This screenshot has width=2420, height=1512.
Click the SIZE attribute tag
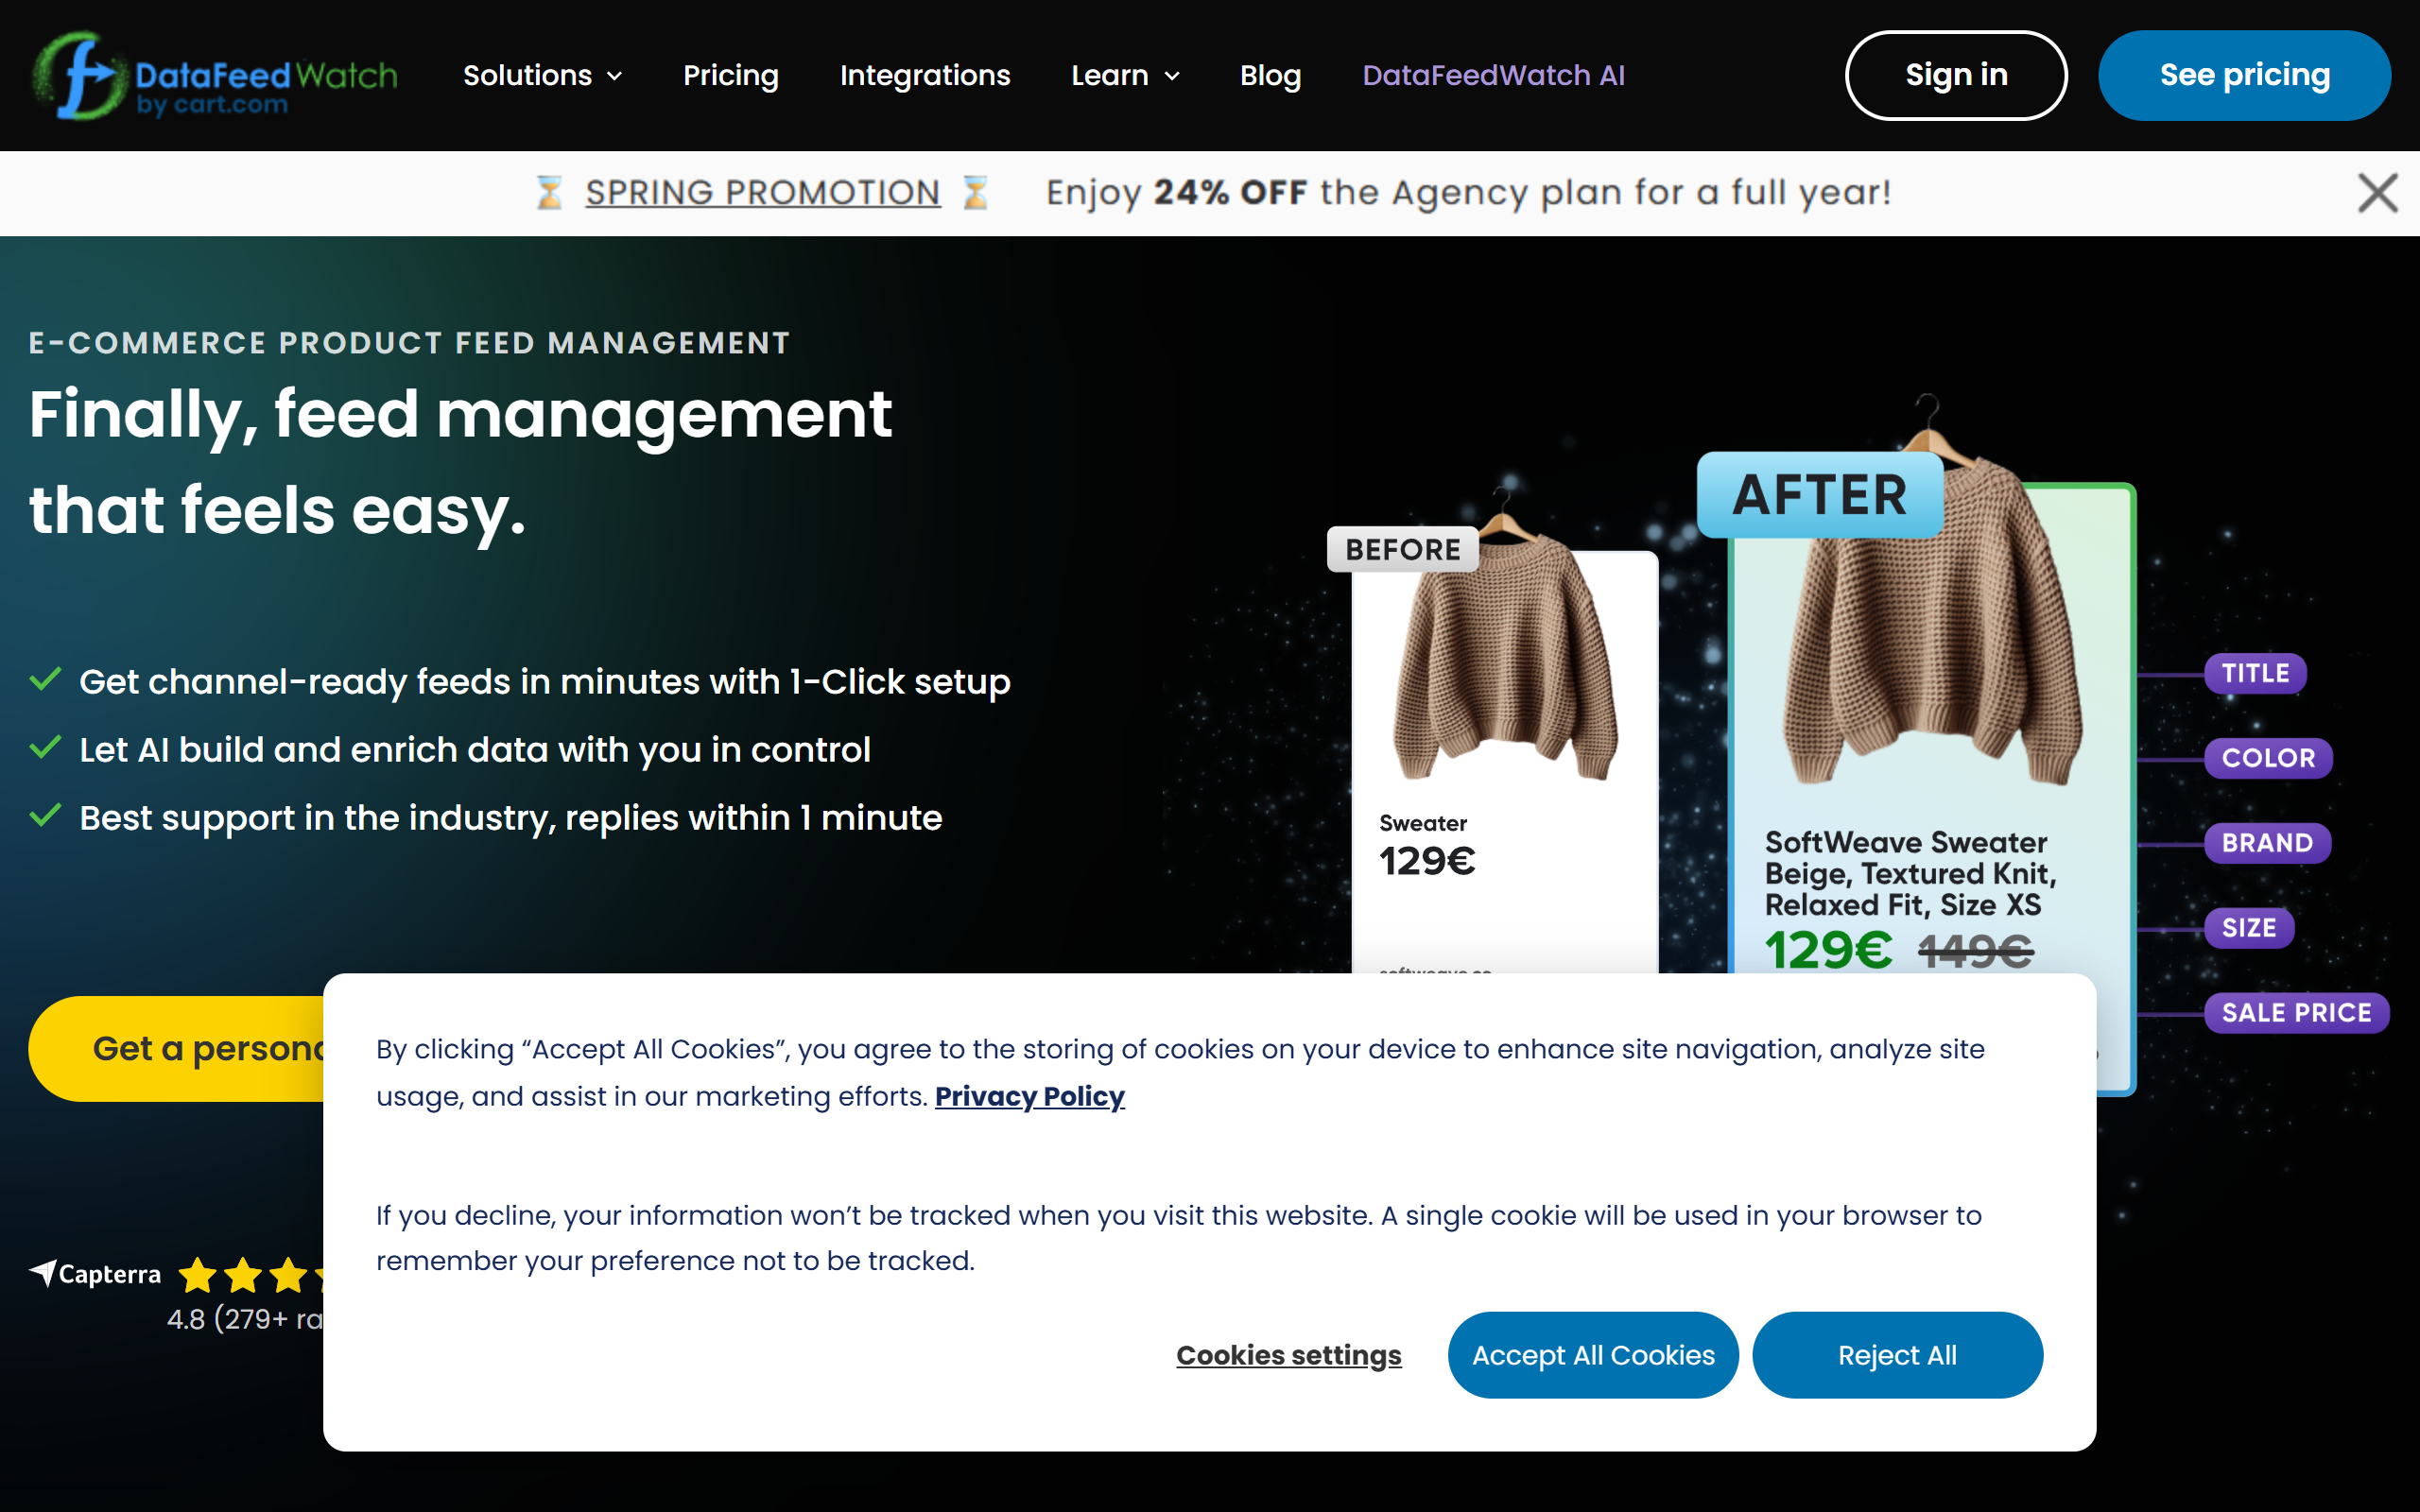click(x=2249, y=928)
